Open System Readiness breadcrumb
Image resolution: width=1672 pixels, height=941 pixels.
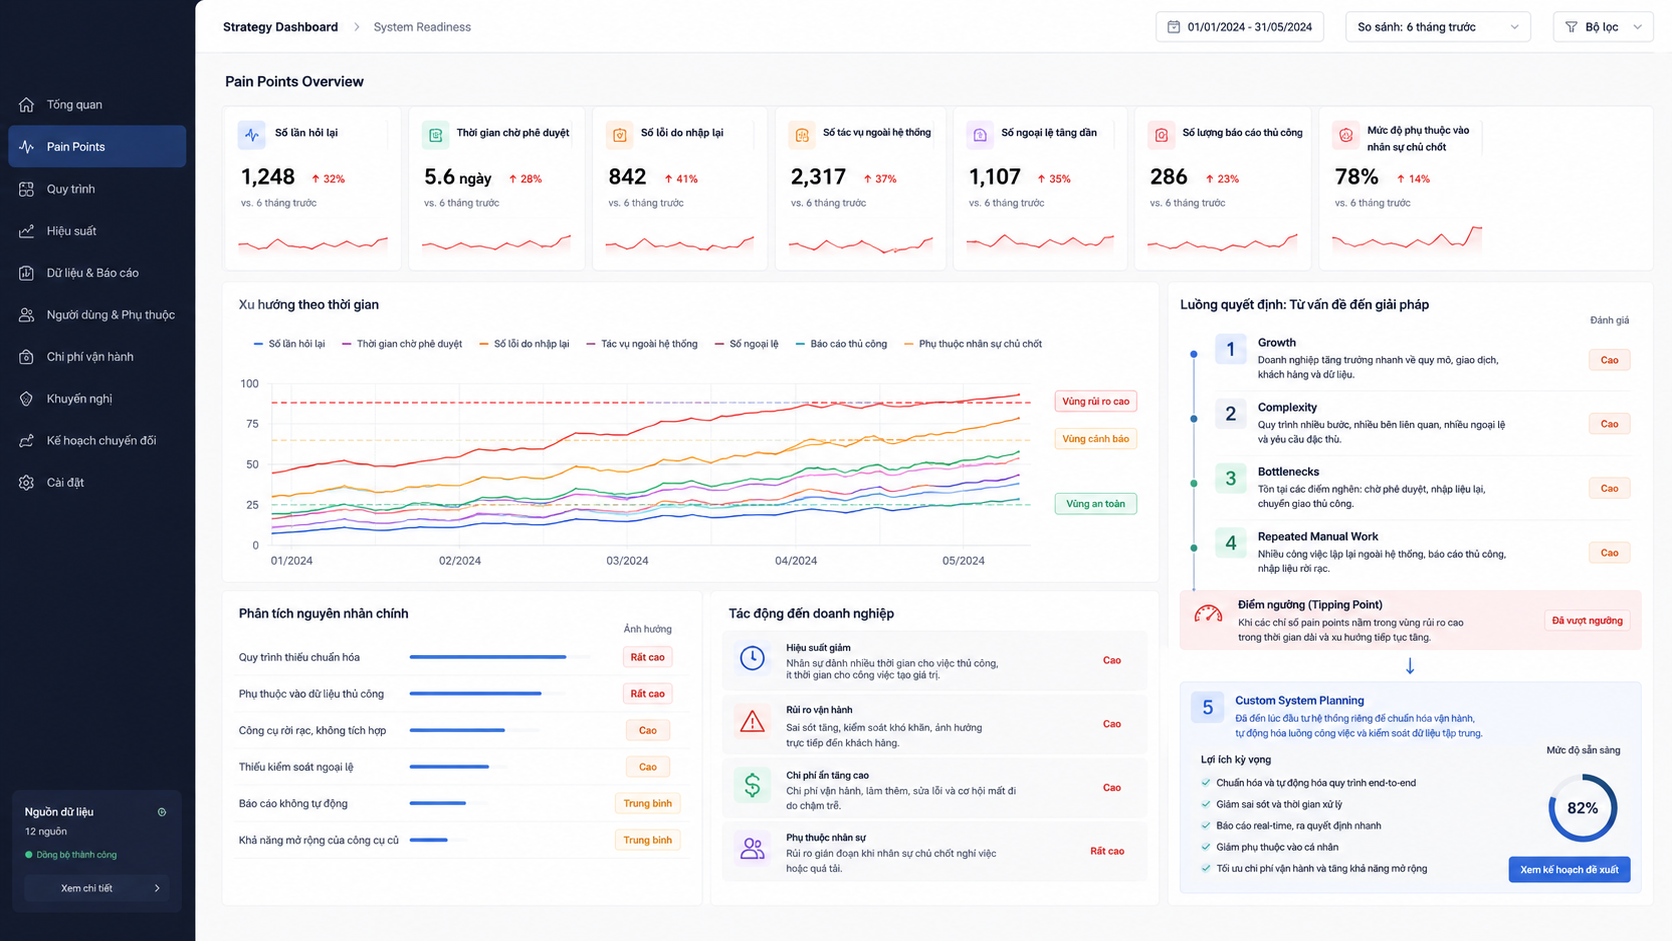[x=422, y=27]
